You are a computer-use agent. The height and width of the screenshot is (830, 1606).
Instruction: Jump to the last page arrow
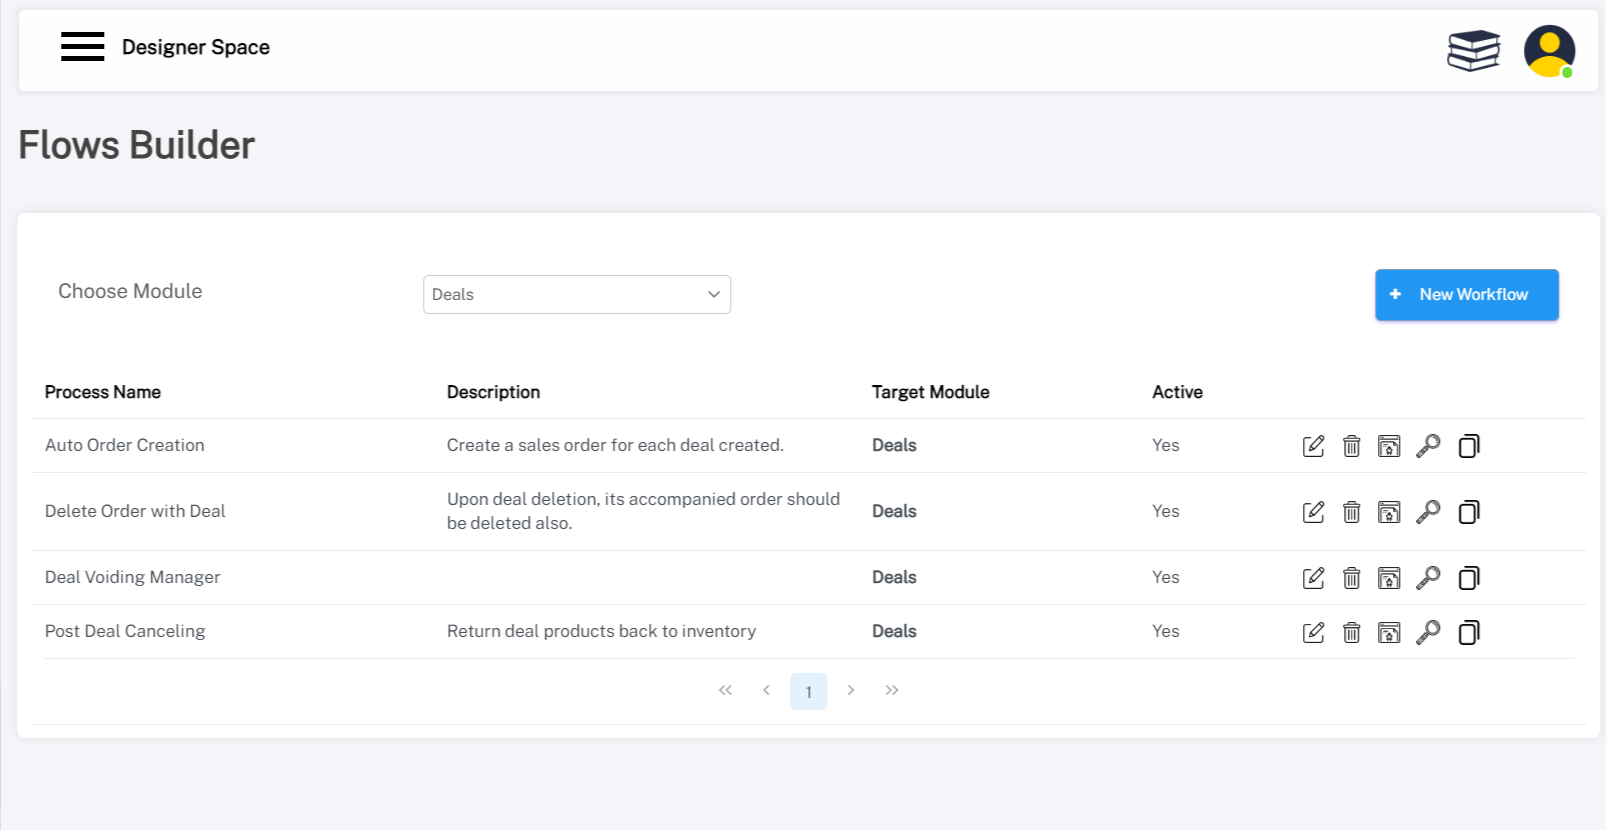pos(892,690)
